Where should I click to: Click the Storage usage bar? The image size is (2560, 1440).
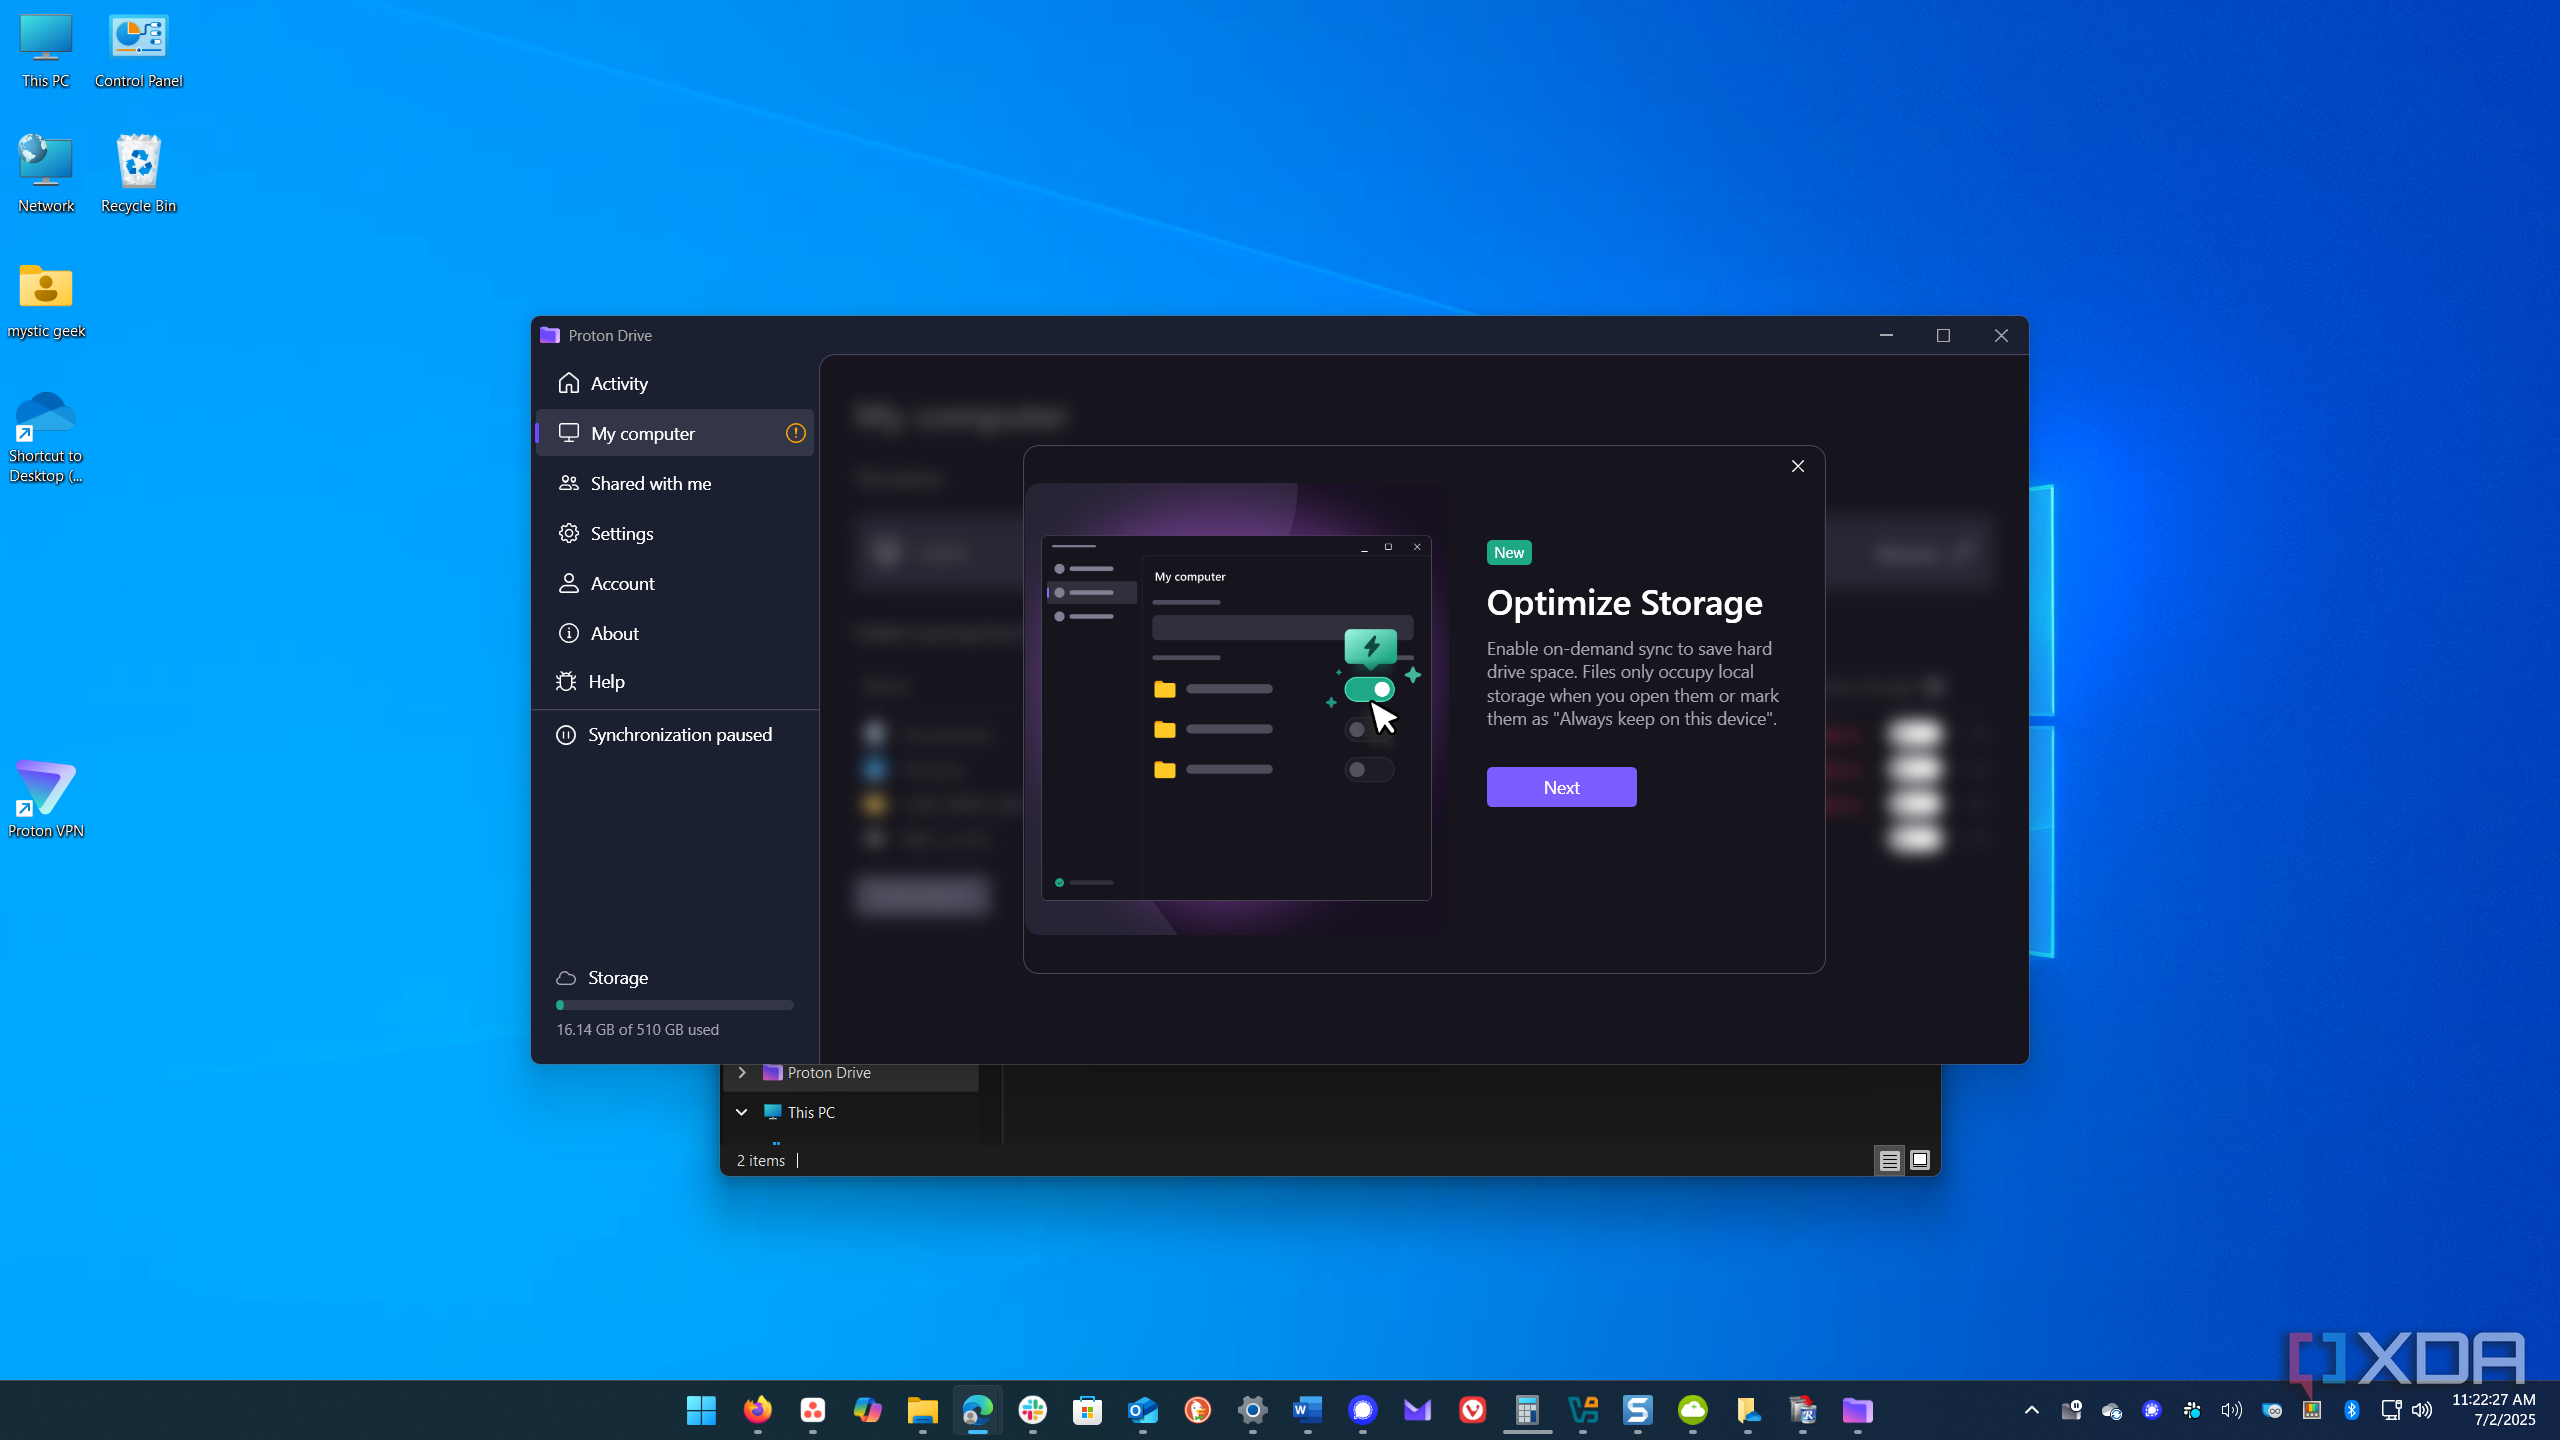tap(675, 1005)
